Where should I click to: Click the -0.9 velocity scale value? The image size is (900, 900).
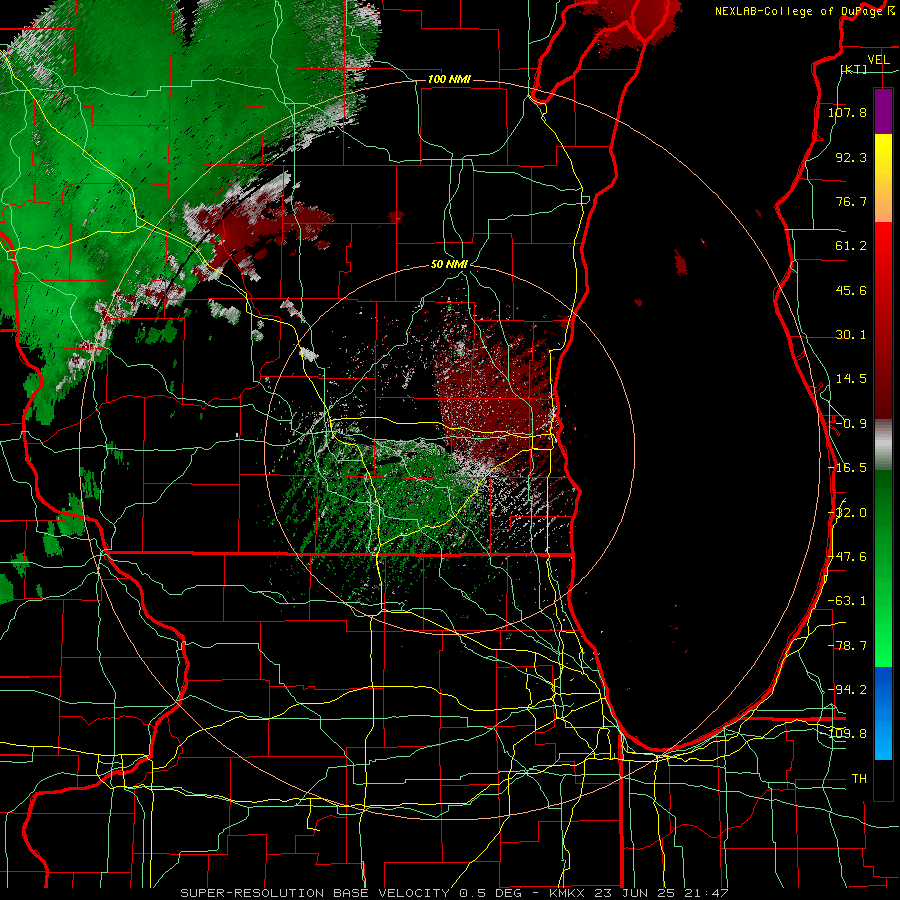click(x=851, y=424)
